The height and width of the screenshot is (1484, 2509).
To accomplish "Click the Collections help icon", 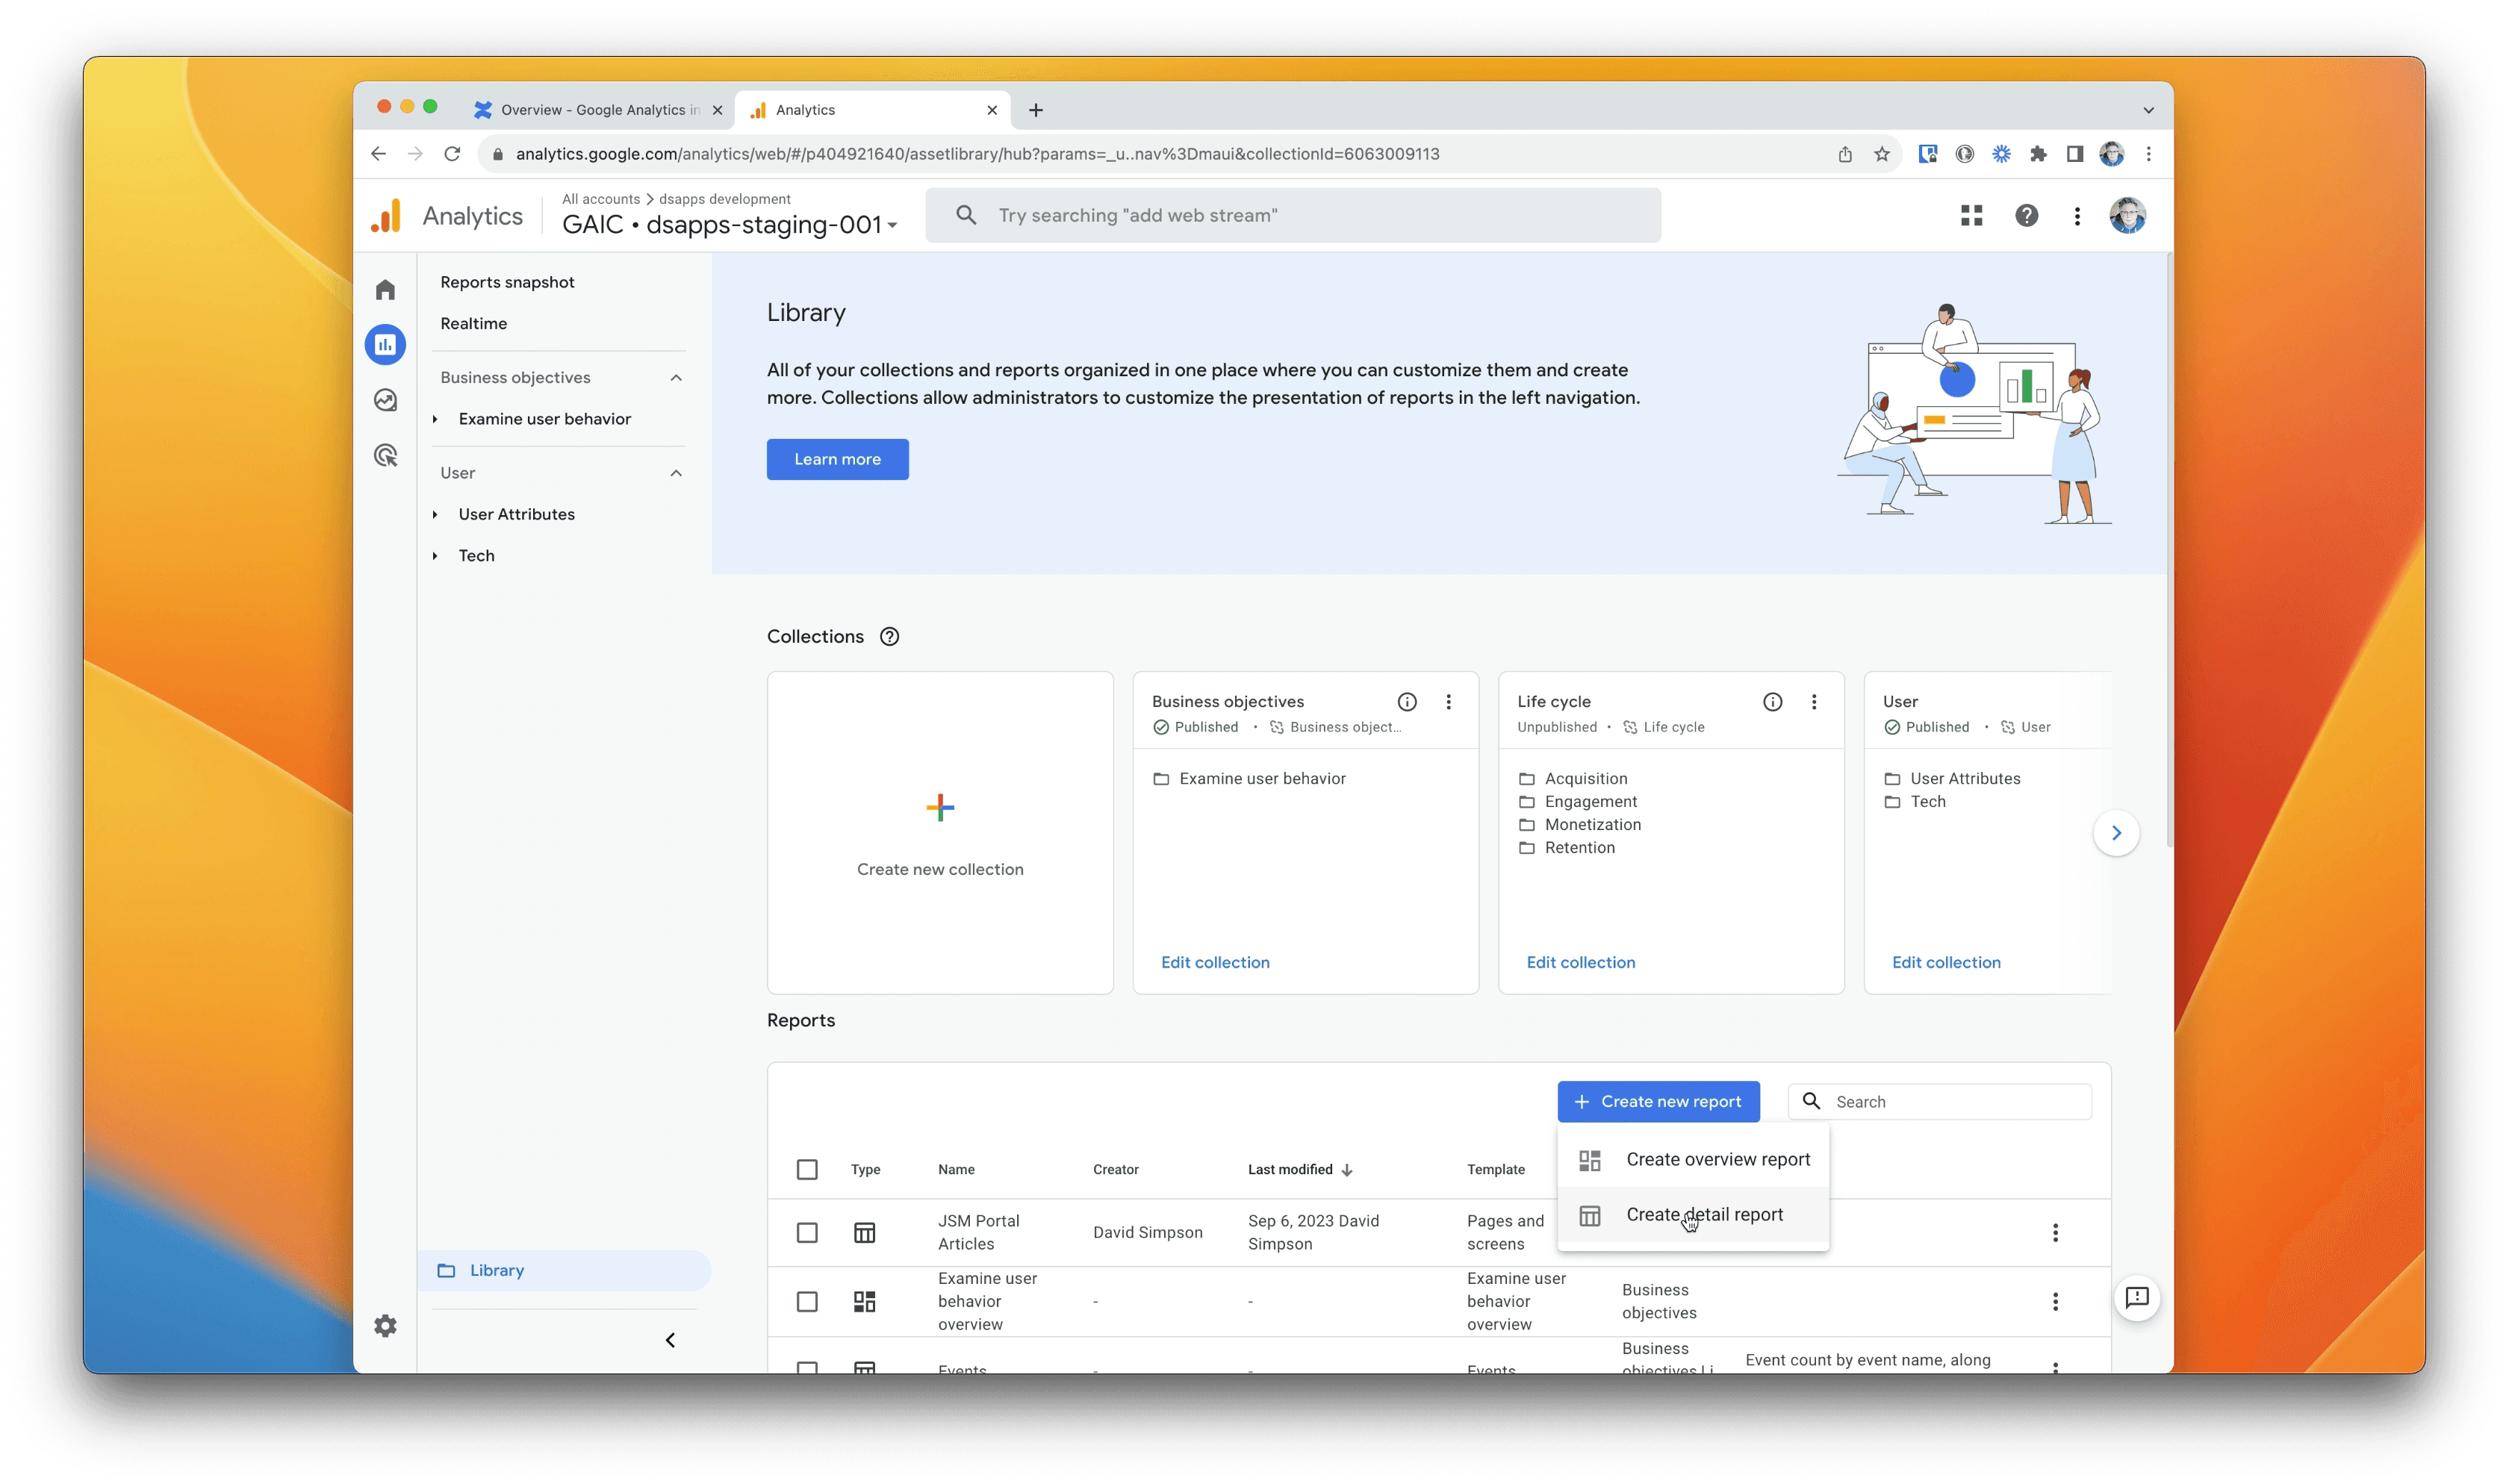I will pos(889,637).
